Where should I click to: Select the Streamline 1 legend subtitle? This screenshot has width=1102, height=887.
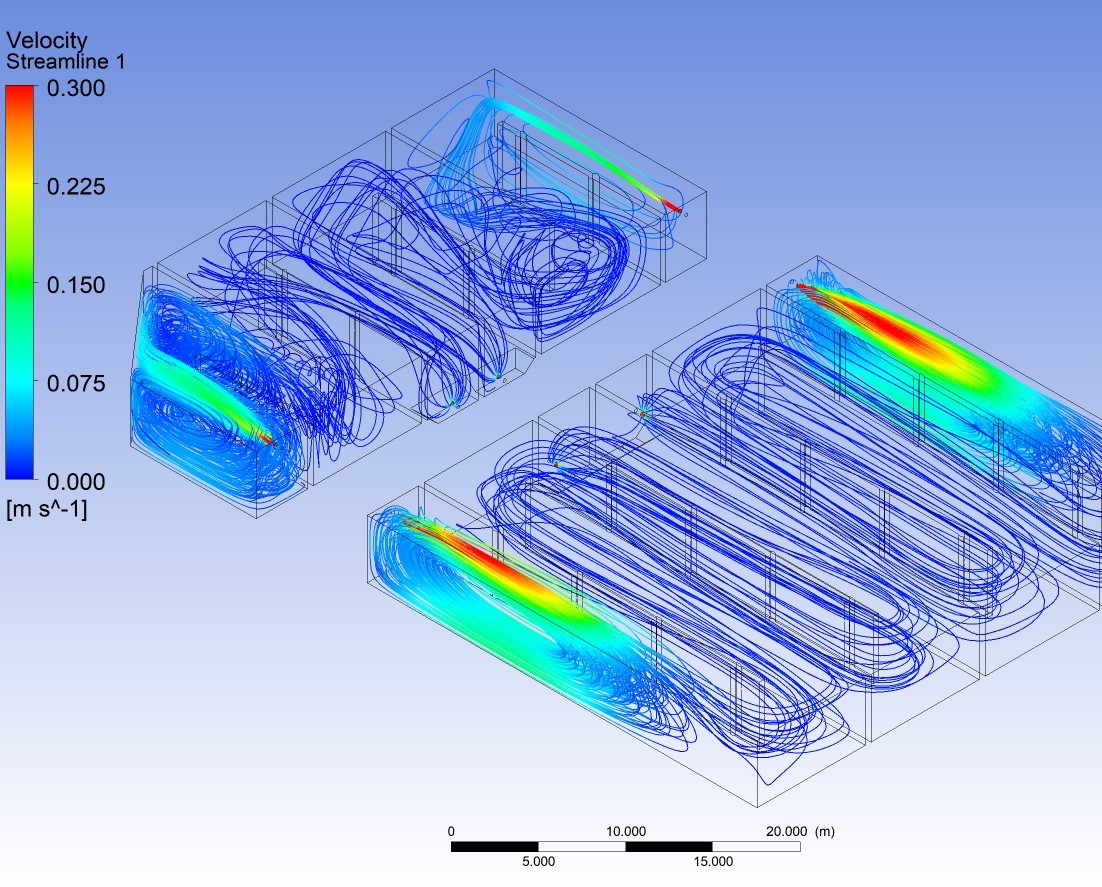(66, 62)
